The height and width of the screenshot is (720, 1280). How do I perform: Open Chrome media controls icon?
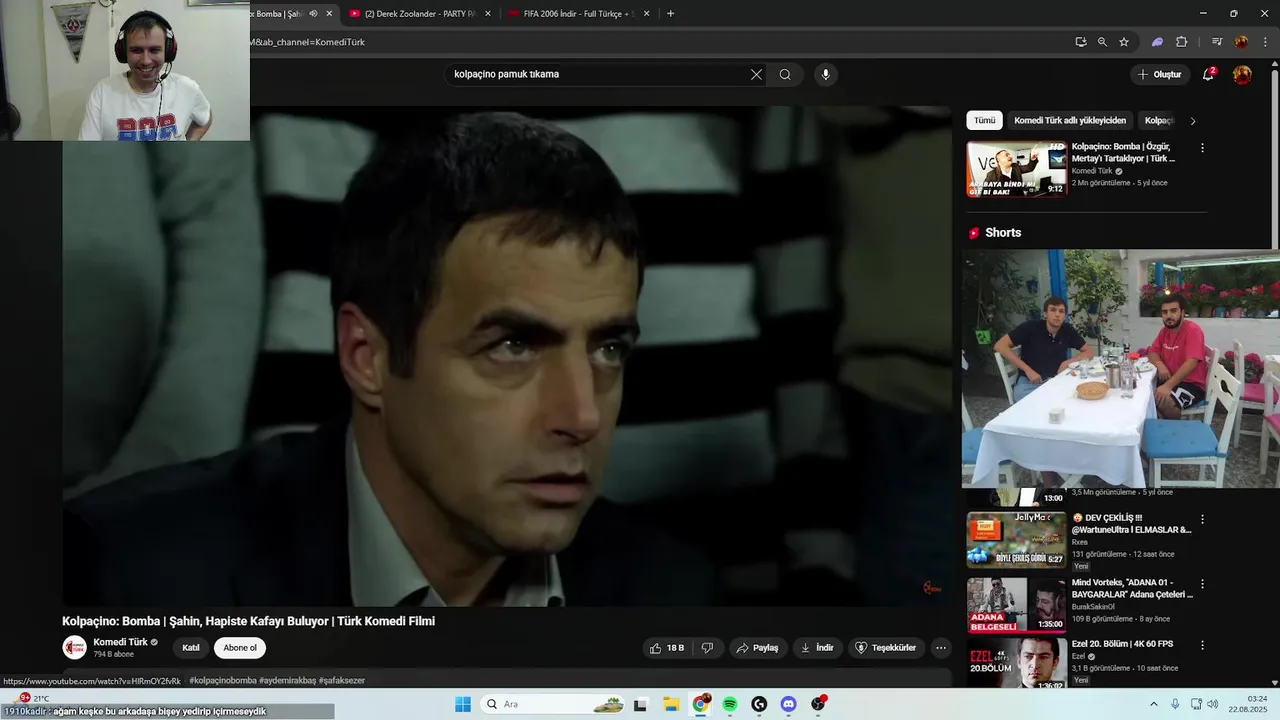[1217, 42]
